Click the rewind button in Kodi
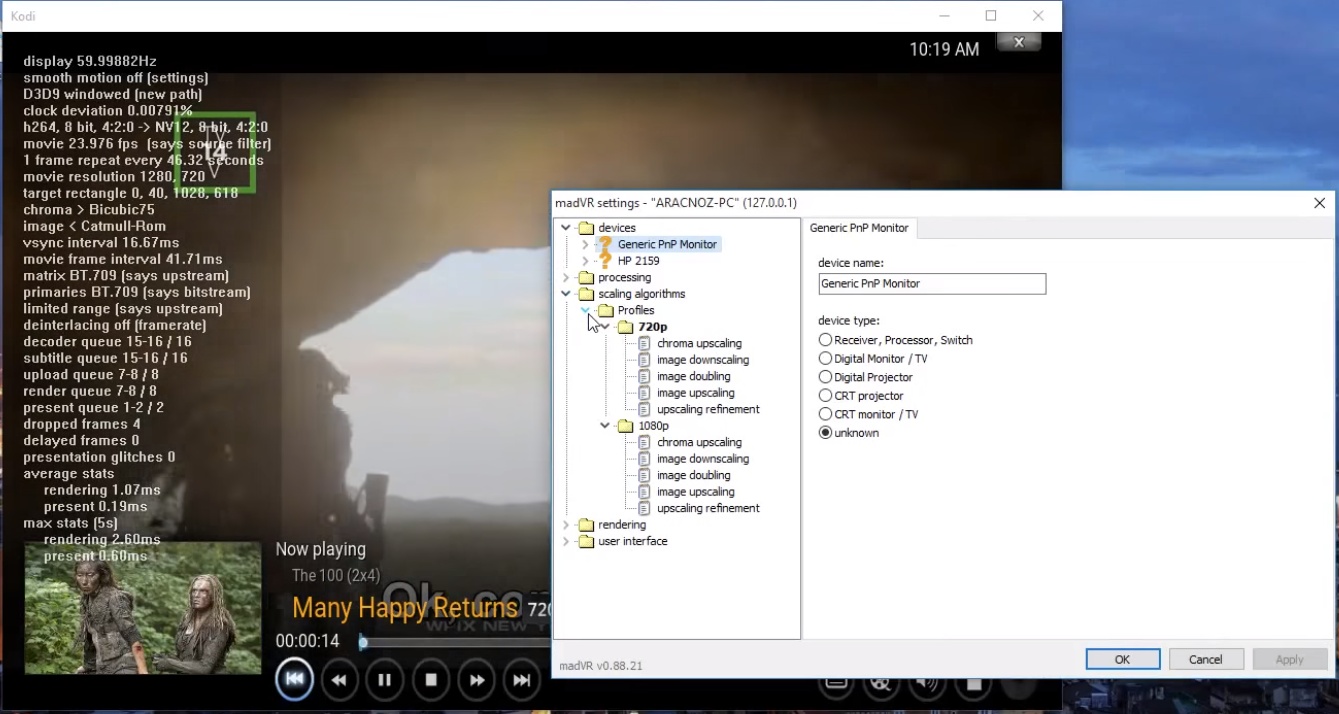The image size is (1339, 714). point(339,680)
